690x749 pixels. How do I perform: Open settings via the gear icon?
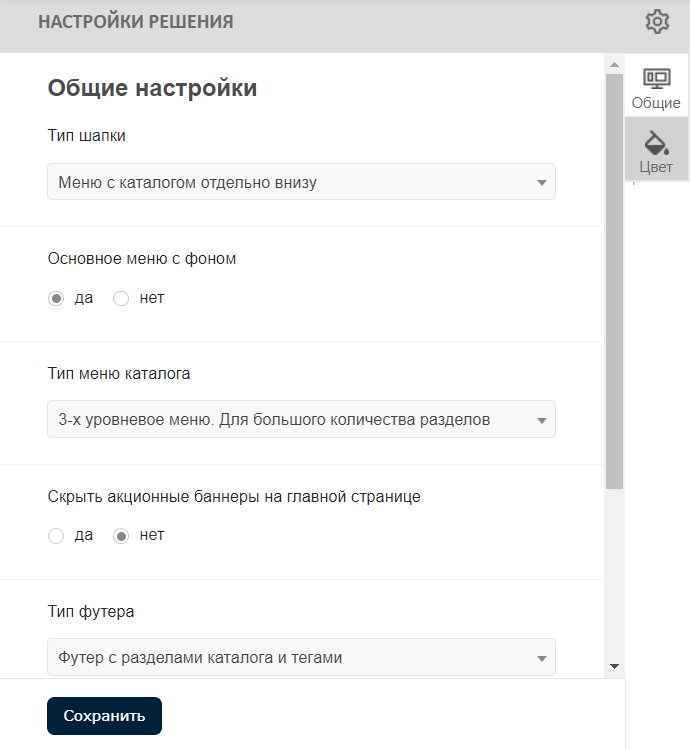(x=657, y=21)
